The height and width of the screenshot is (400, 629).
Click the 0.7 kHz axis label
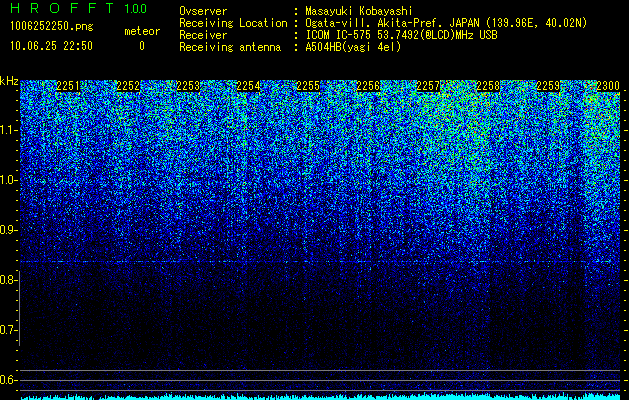pyautogui.click(x=7, y=330)
